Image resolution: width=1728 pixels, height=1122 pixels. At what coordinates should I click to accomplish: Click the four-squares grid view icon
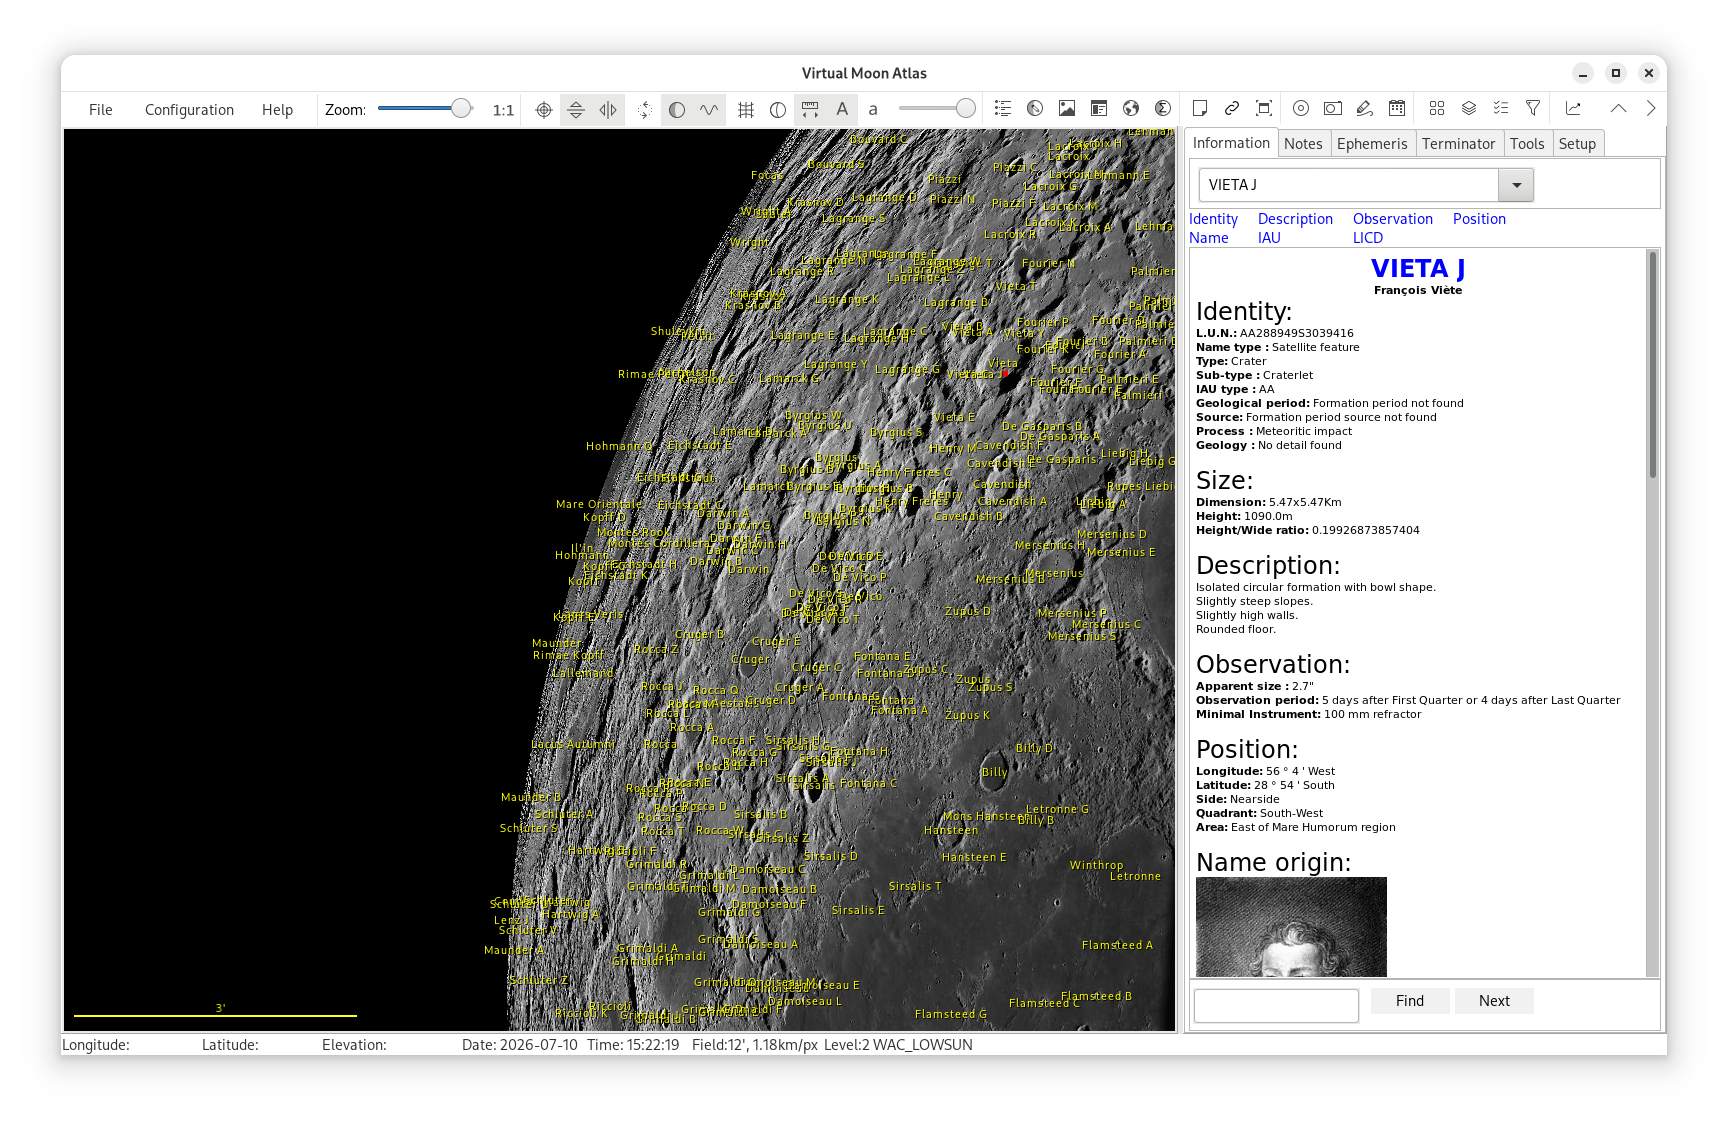1437,108
